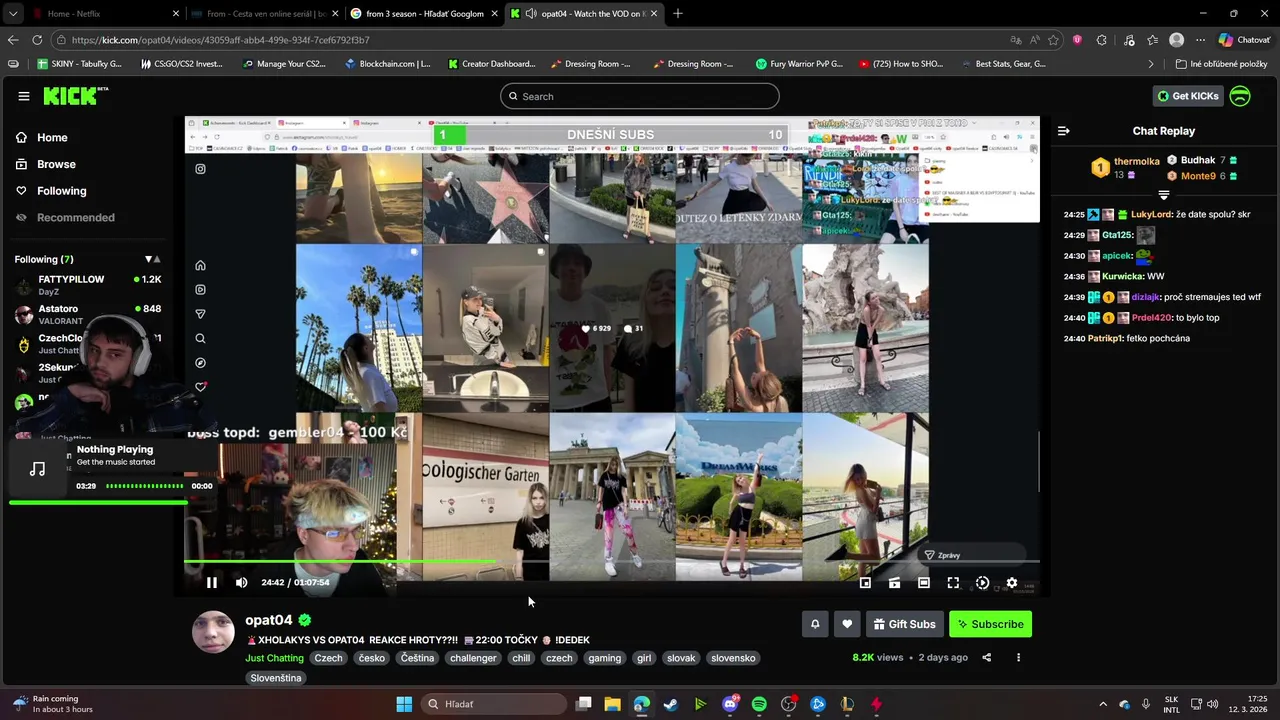Enter fullscreen video mode

pos(953,583)
